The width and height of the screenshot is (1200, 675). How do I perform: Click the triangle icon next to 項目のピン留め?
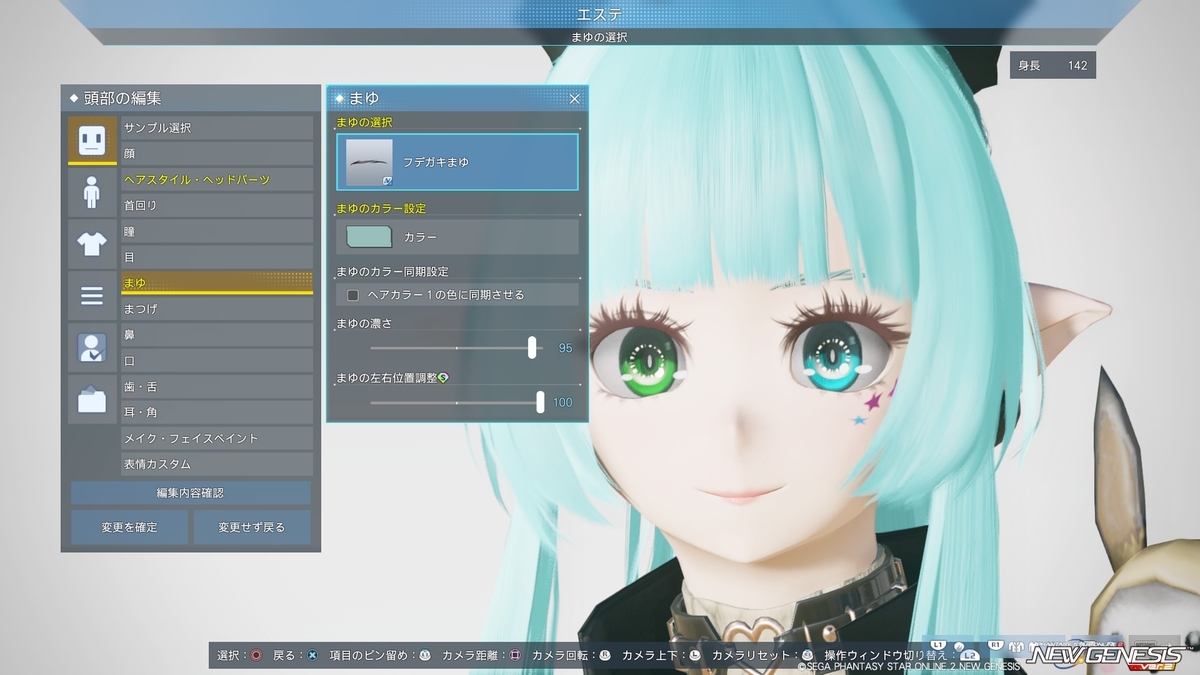point(425,656)
